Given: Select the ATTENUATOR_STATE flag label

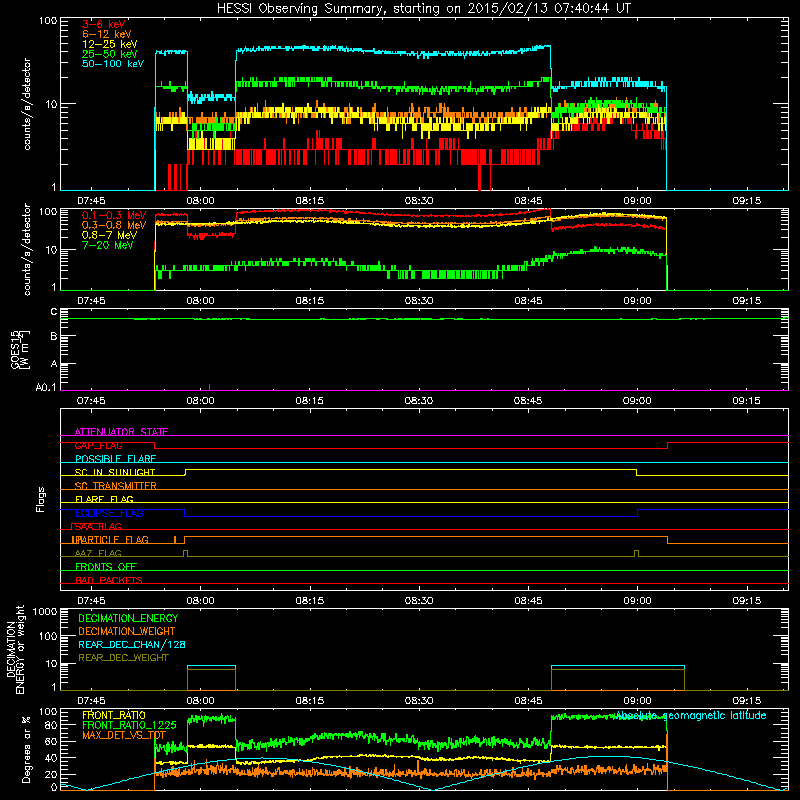Looking at the screenshot, I should click(x=121, y=432).
